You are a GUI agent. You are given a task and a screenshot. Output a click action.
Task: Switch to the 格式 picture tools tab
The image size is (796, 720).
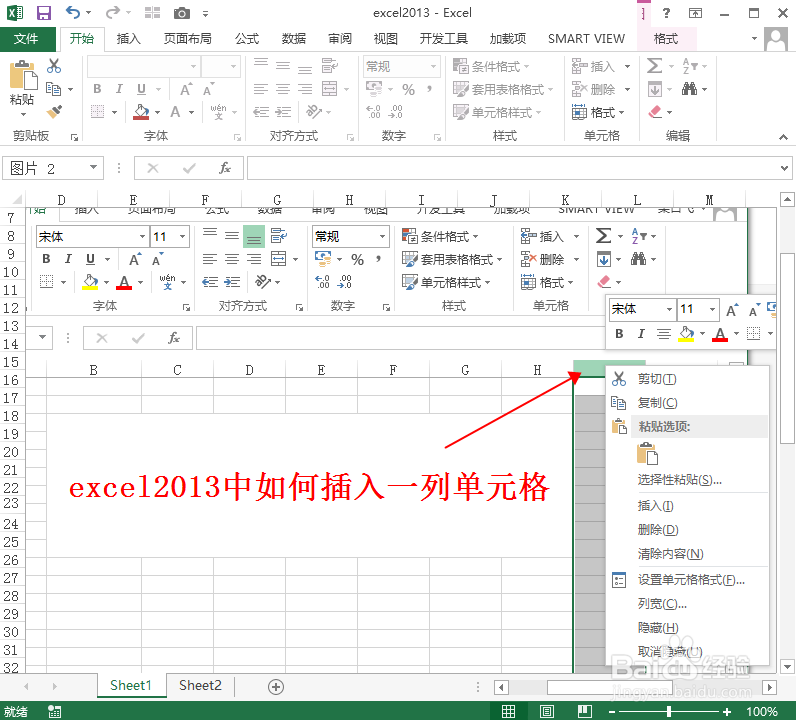click(x=666, y=39)
